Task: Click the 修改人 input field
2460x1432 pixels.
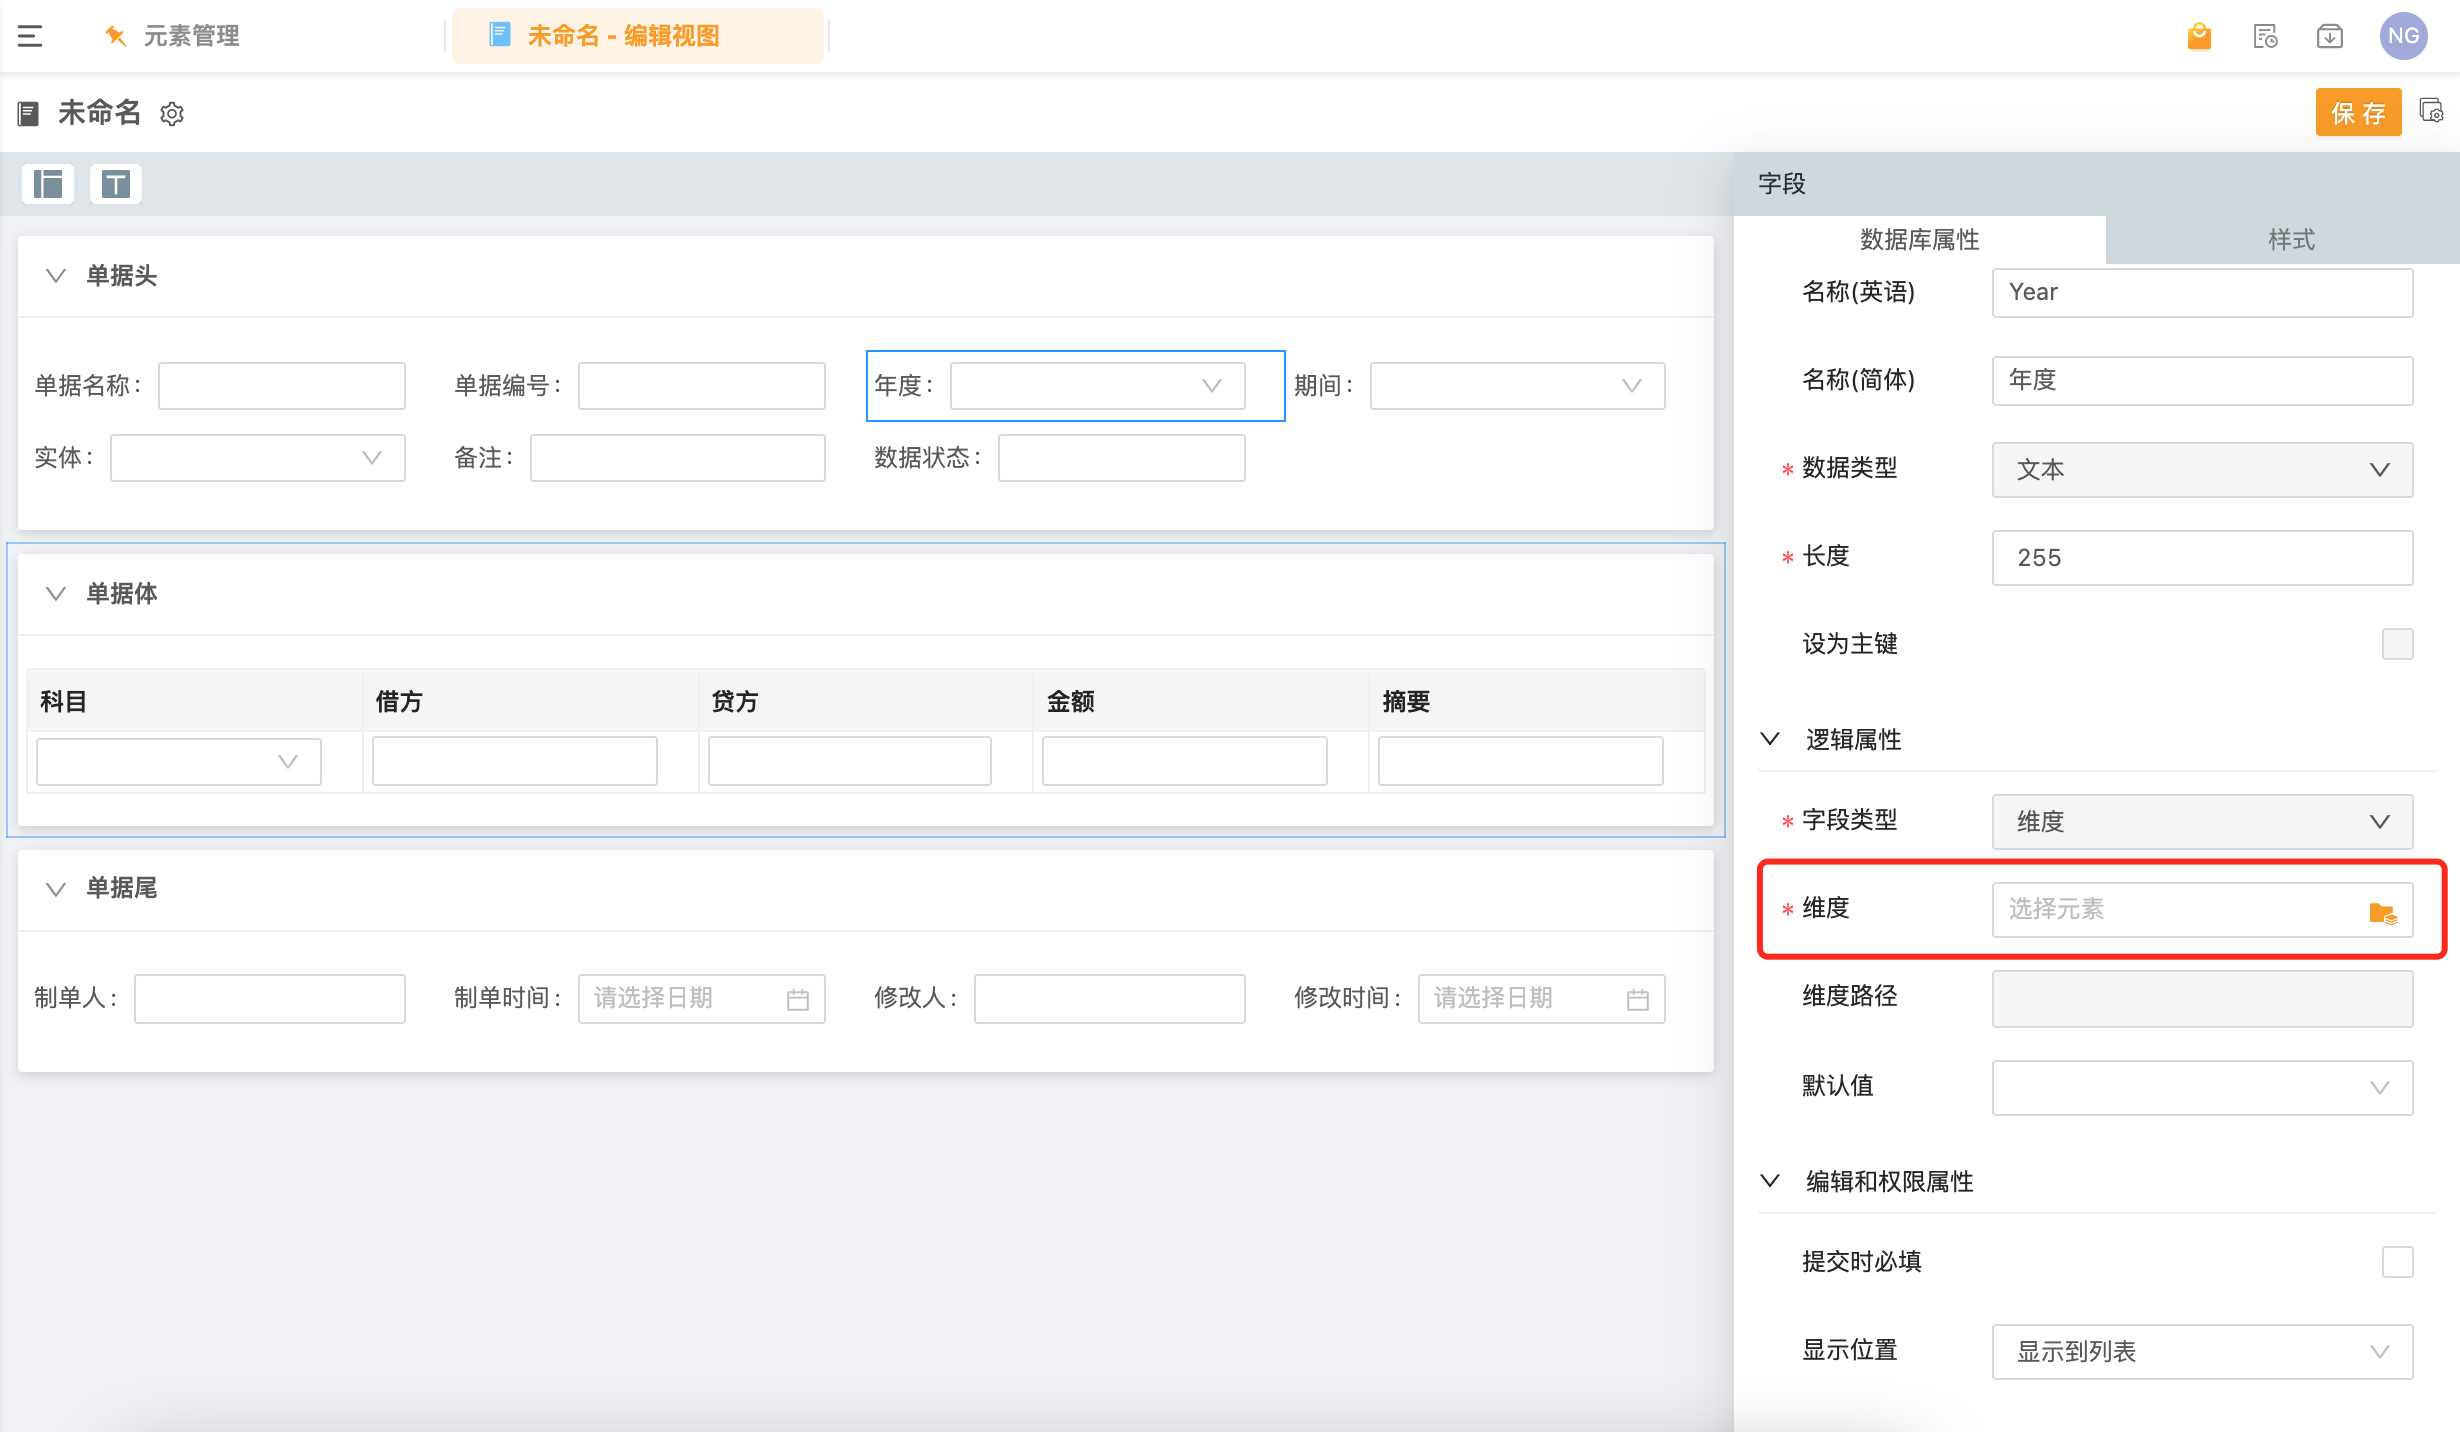Action: (1109, 999)
